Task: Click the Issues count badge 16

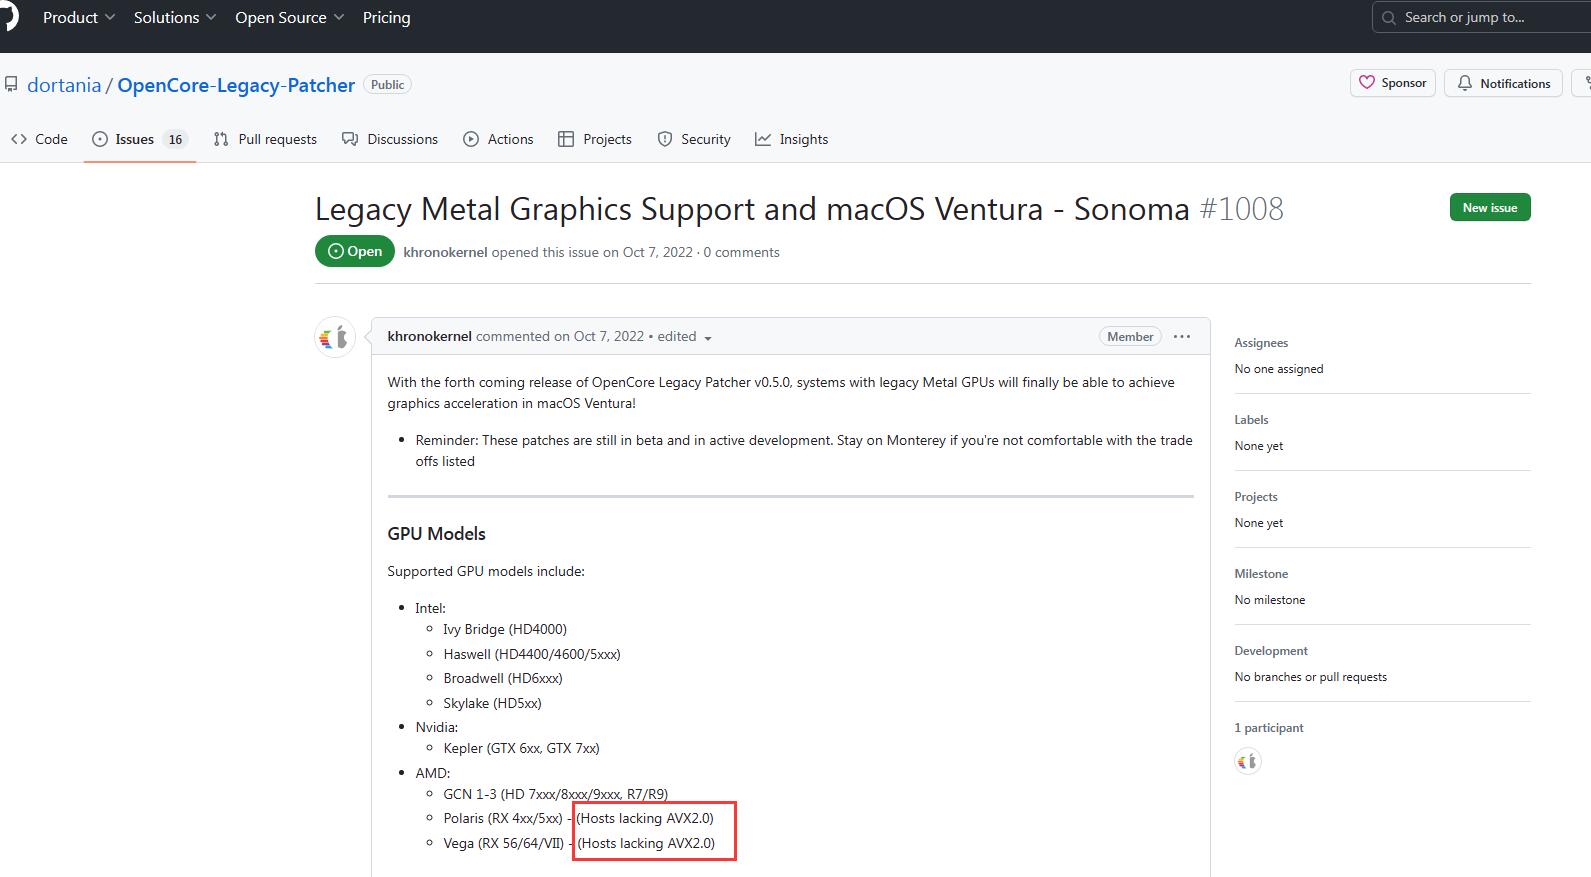Action: [x=175, y=139]
